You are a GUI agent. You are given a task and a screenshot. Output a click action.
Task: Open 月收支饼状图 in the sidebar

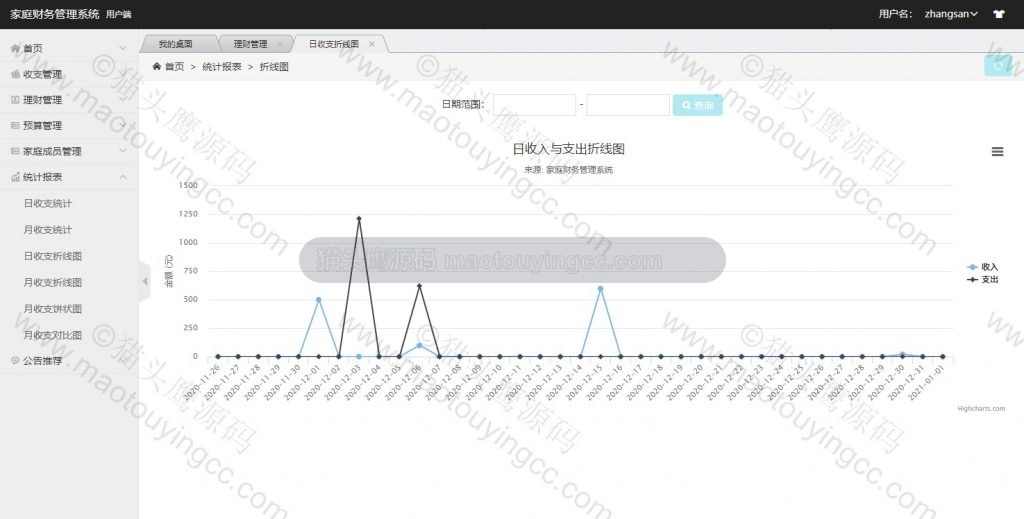click(53, 309)
